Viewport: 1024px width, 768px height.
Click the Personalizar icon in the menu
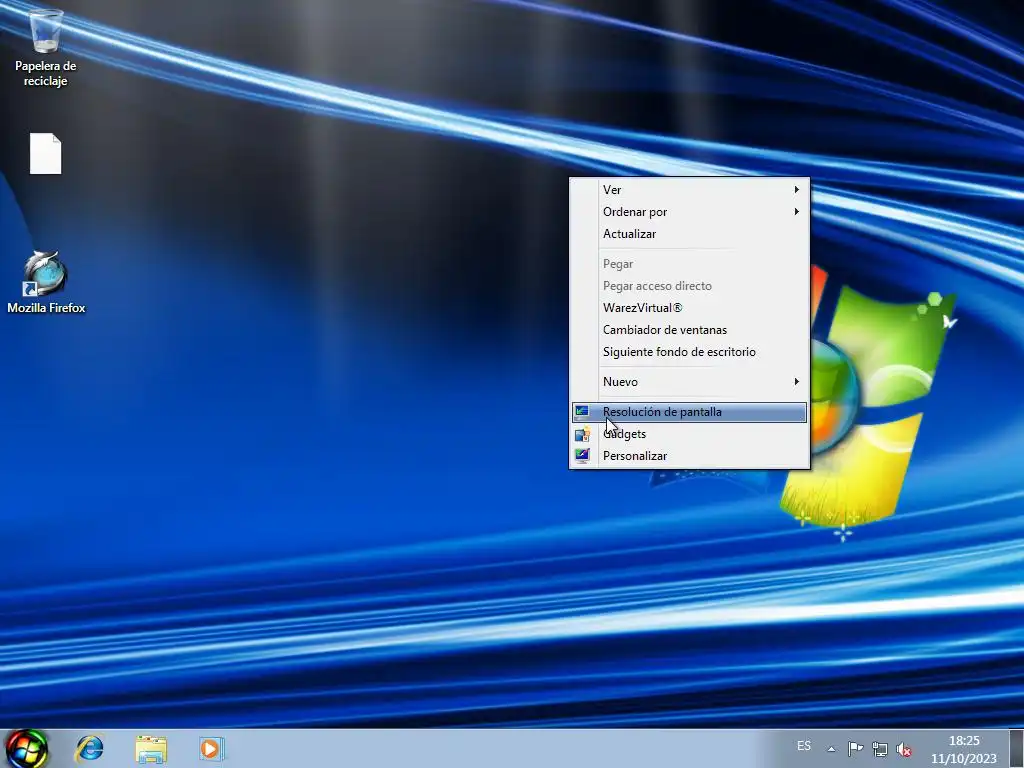coord(582,455)
